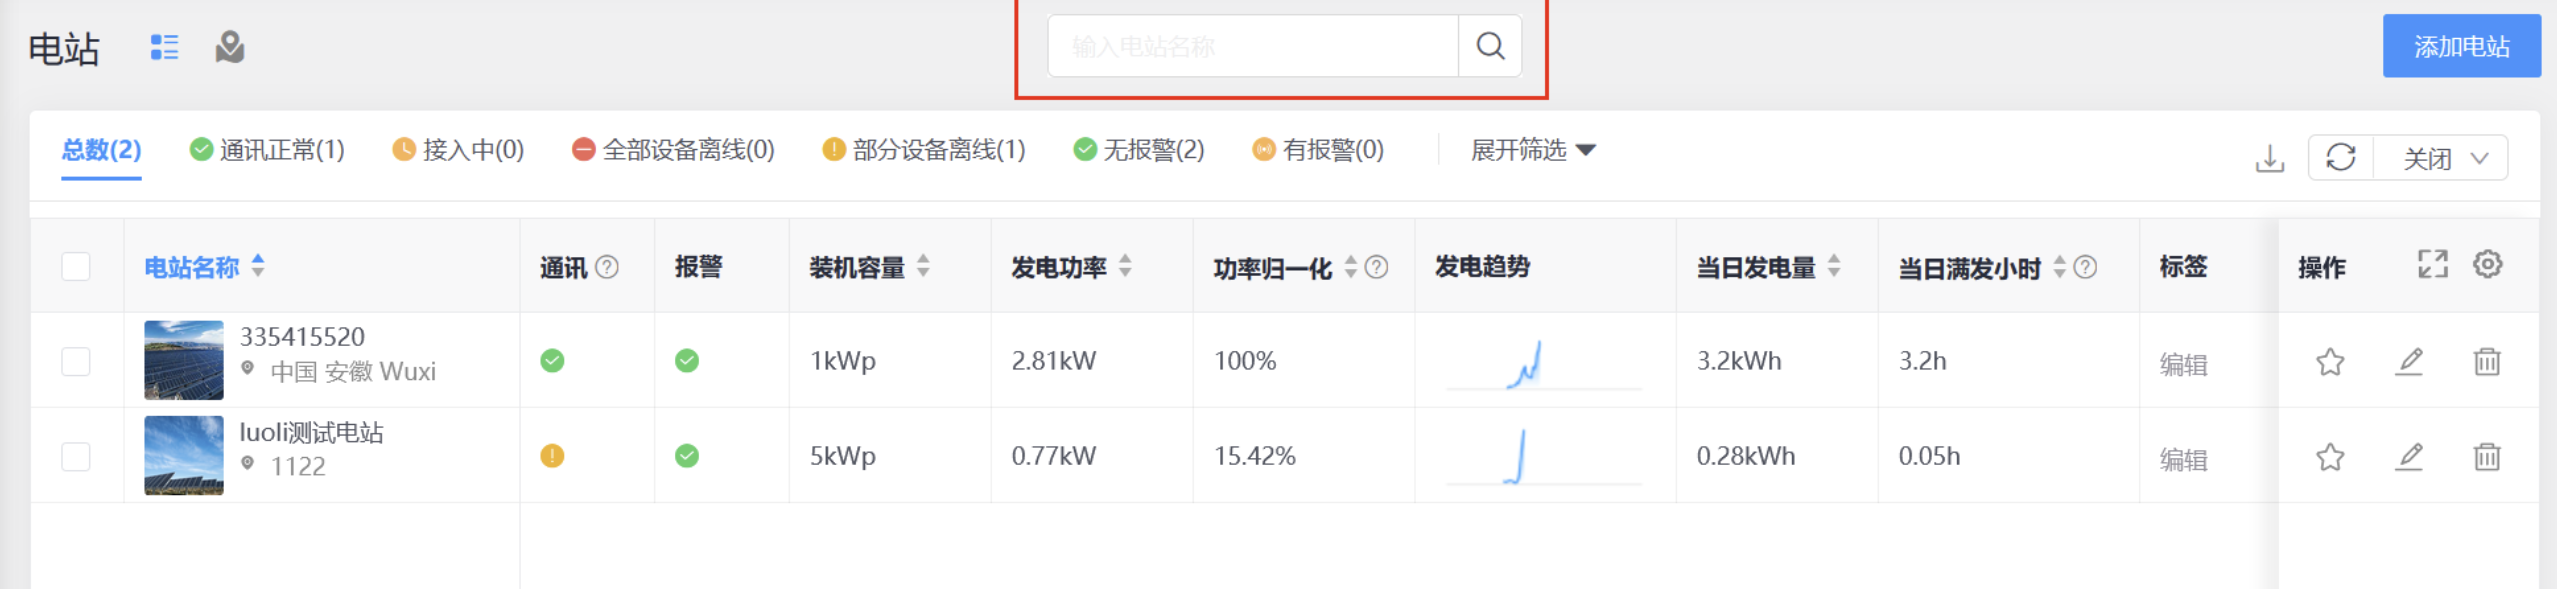
Task: Click the station name search field
Action: tap(1253, 46)
